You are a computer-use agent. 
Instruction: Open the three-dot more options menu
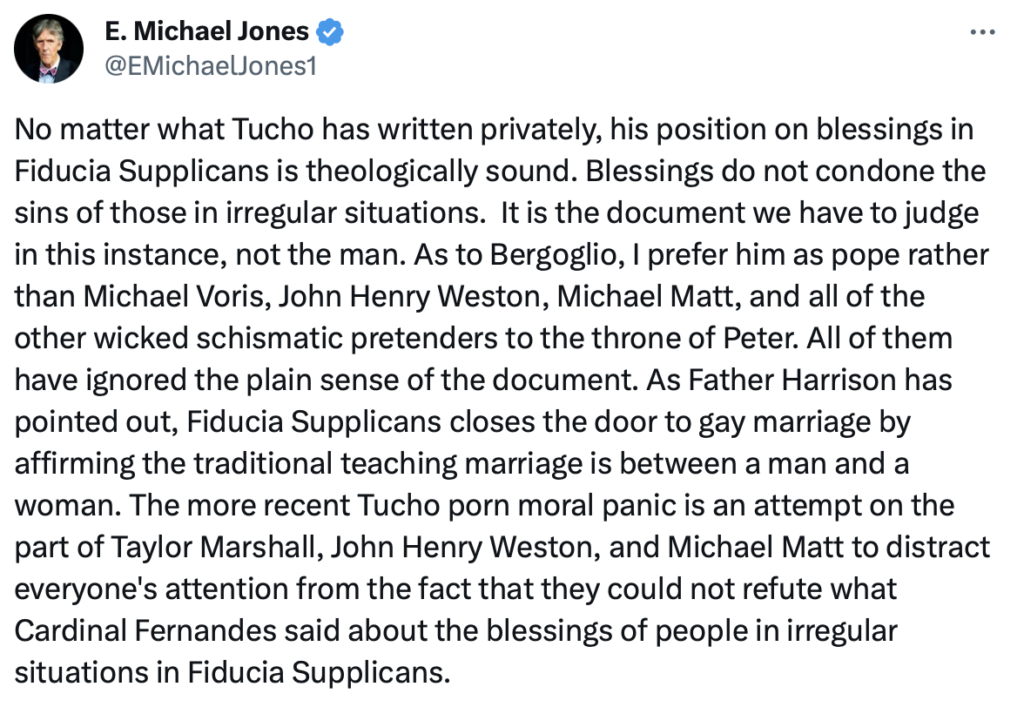point(982,32)
